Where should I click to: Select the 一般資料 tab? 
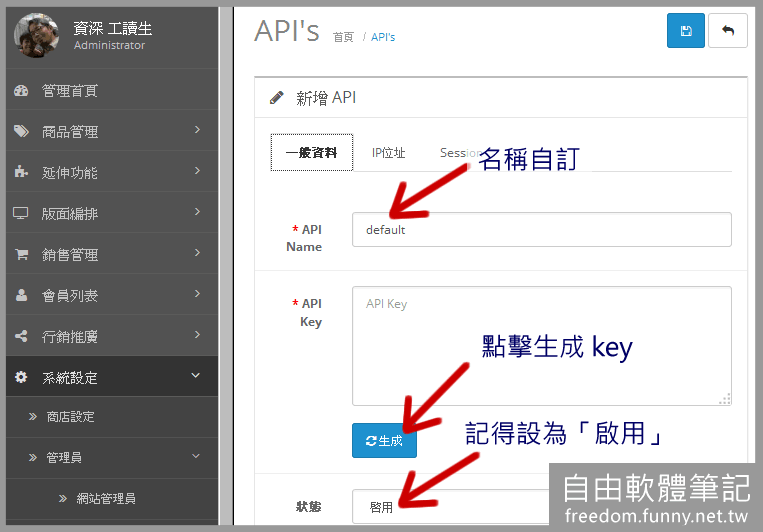pos(312,152)
